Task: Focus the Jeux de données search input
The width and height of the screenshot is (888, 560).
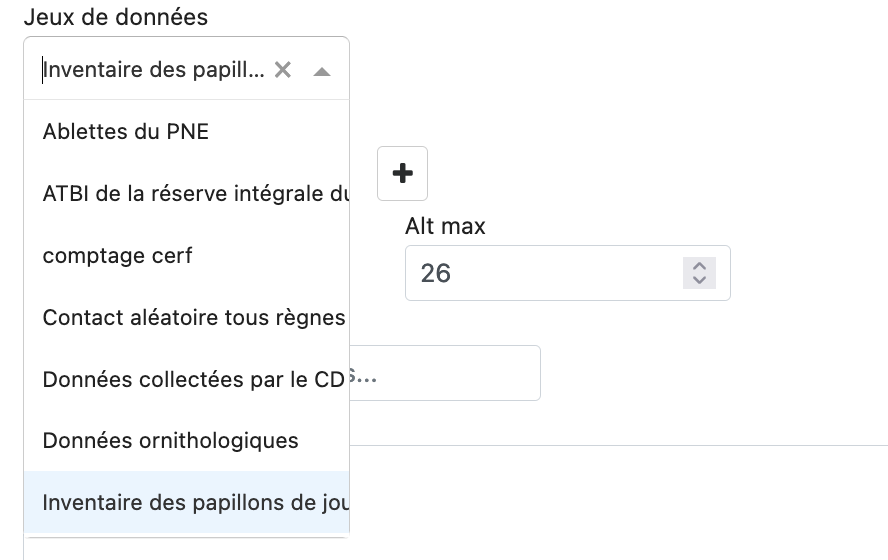Action: [153, 70]
